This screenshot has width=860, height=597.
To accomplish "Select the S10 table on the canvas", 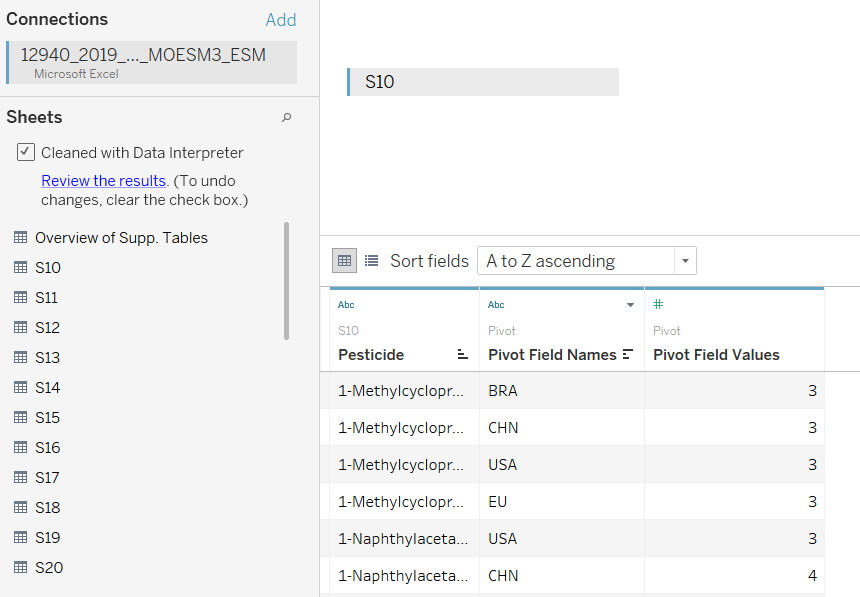I will pos(483,82).
